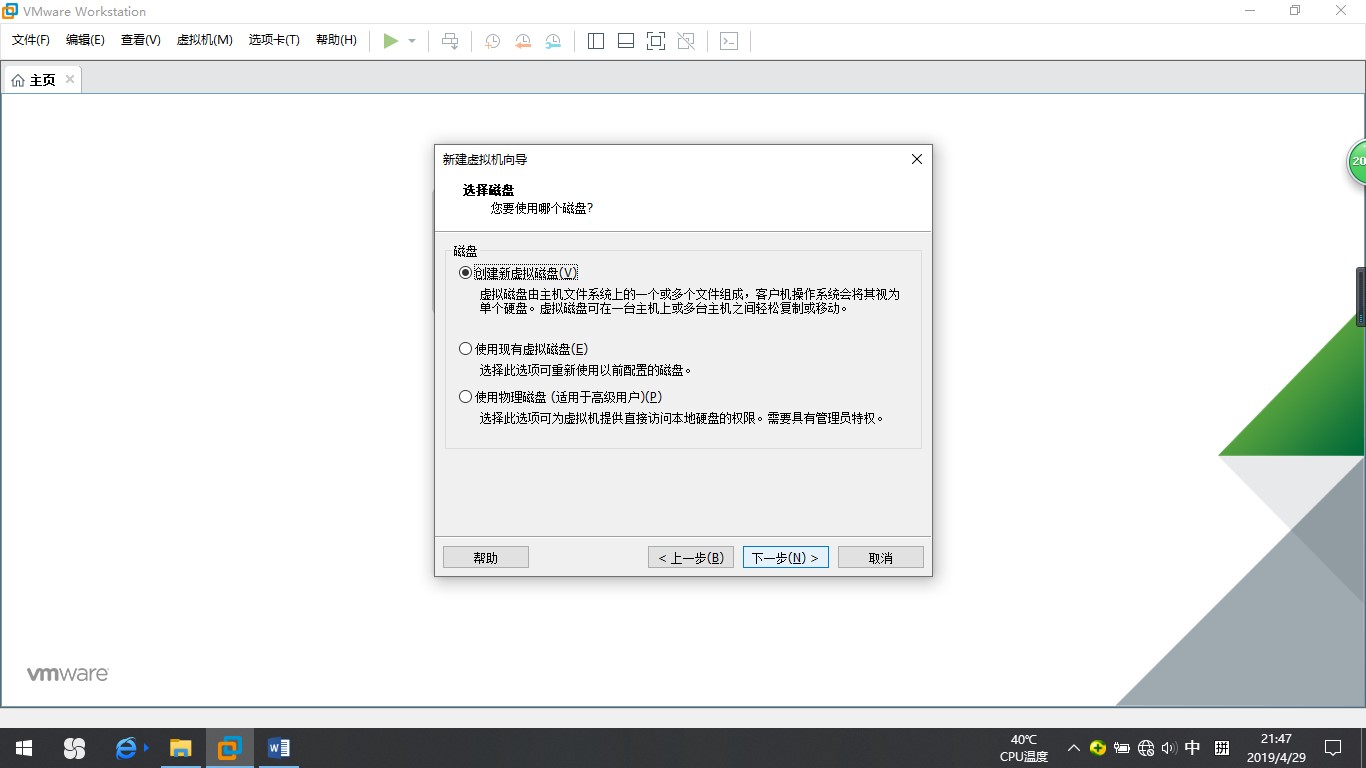Click the volume speaker tray icon

1169,748
